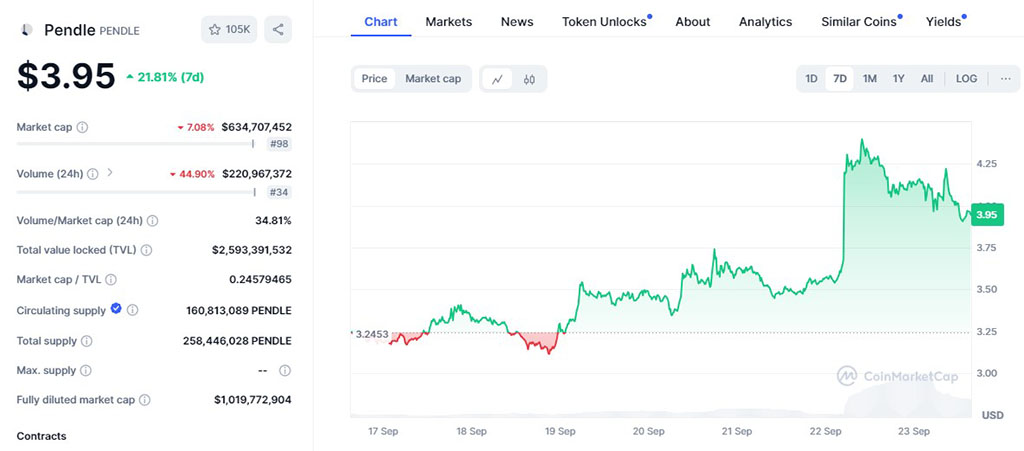
Task: Show info for Total value locked
Action: click(146, 250)
